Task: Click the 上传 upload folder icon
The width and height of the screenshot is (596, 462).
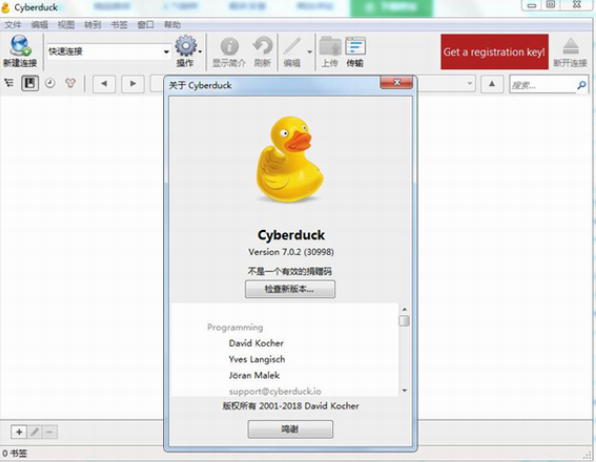Action: (x=330, y=46)
